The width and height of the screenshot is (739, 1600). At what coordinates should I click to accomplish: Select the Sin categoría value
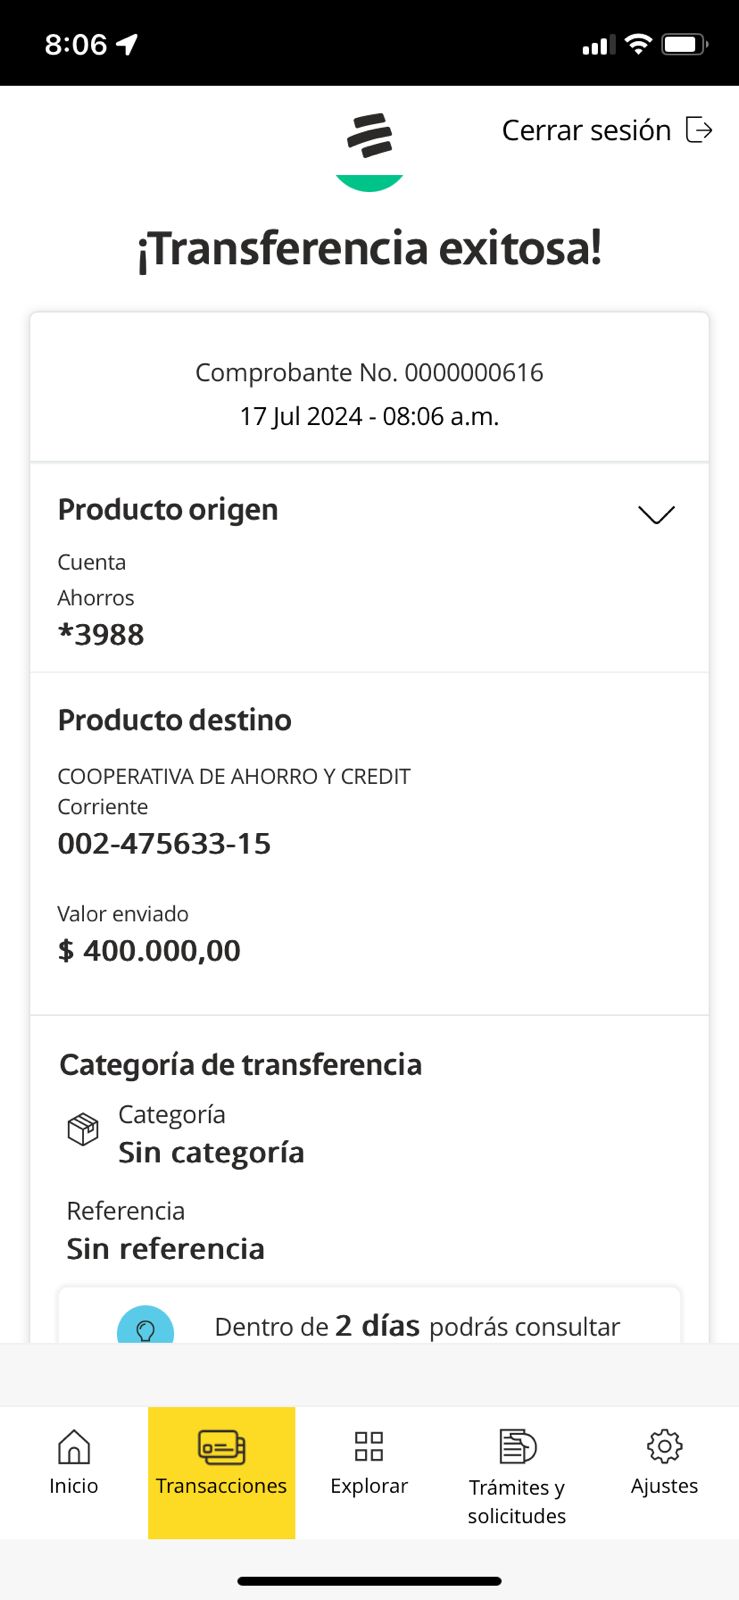coord(211,1153)
